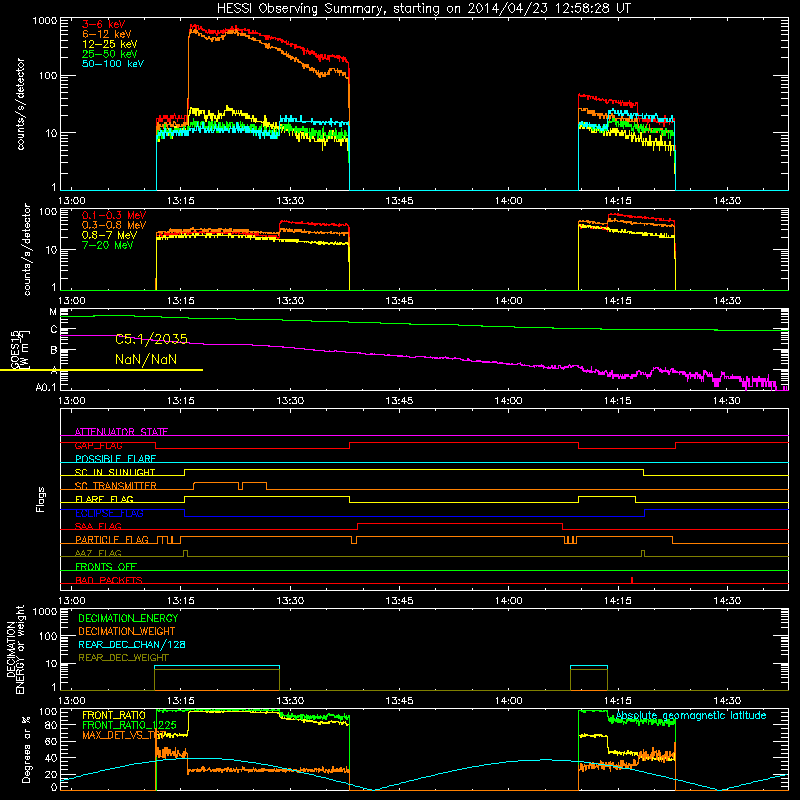
Task: Click the SC_IN_SUNLIGHT flag label
Action: point(114,472)
